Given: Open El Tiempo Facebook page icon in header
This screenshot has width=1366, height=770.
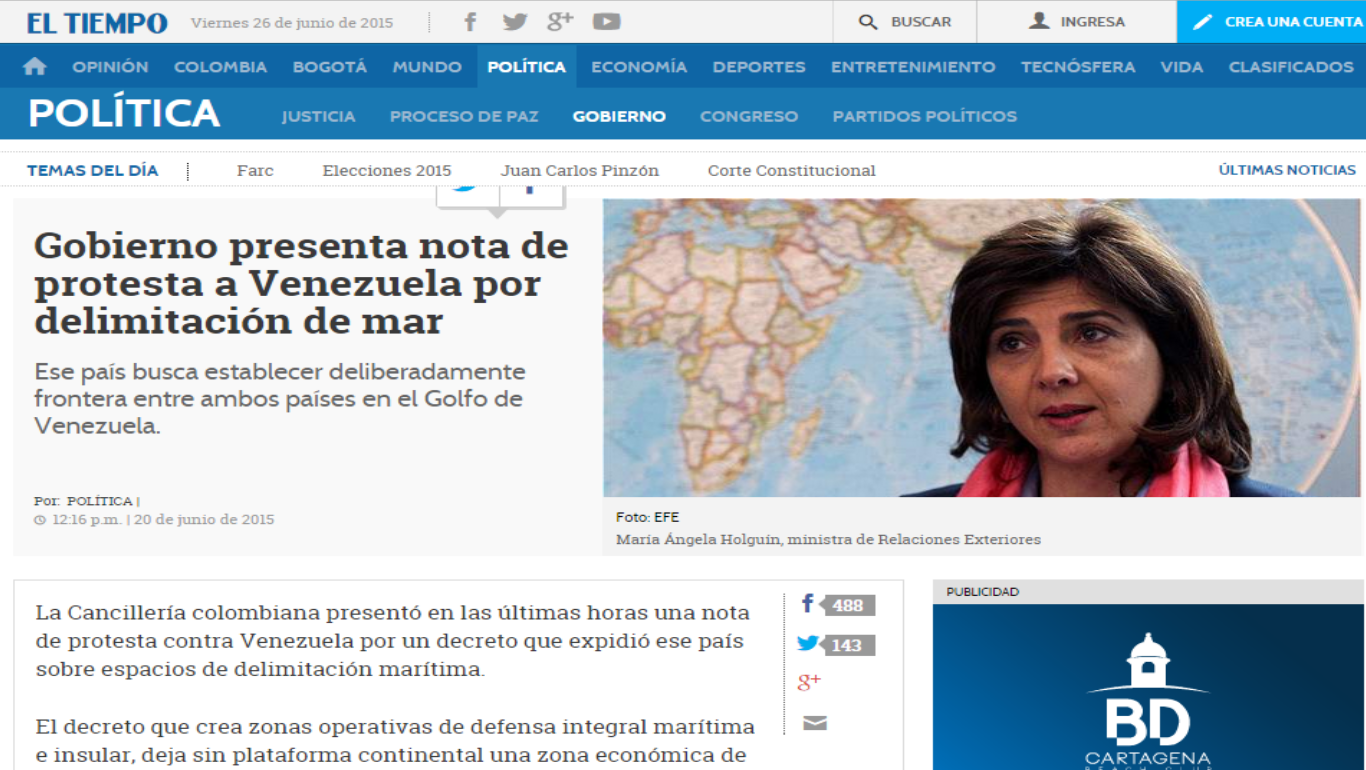Looking at the screenshot, I should point(471,21).
